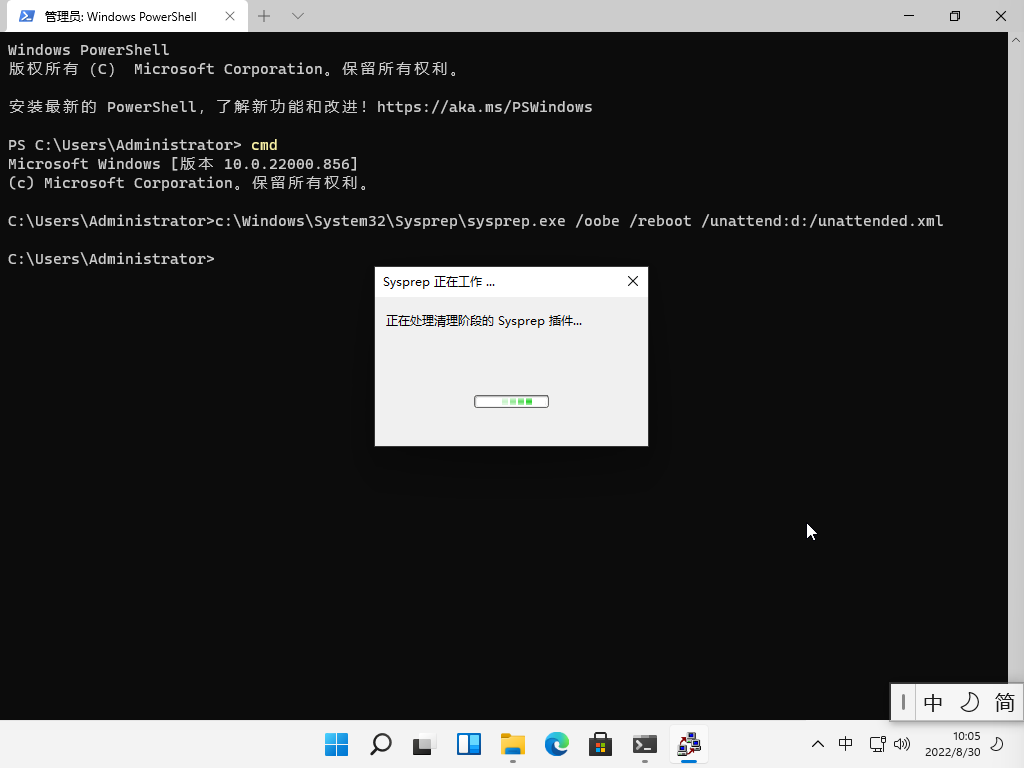The width and height of the screenshot is (1024, 768).
Task: Close the Sysprep 正在工作 dialog
Action: 633,281
